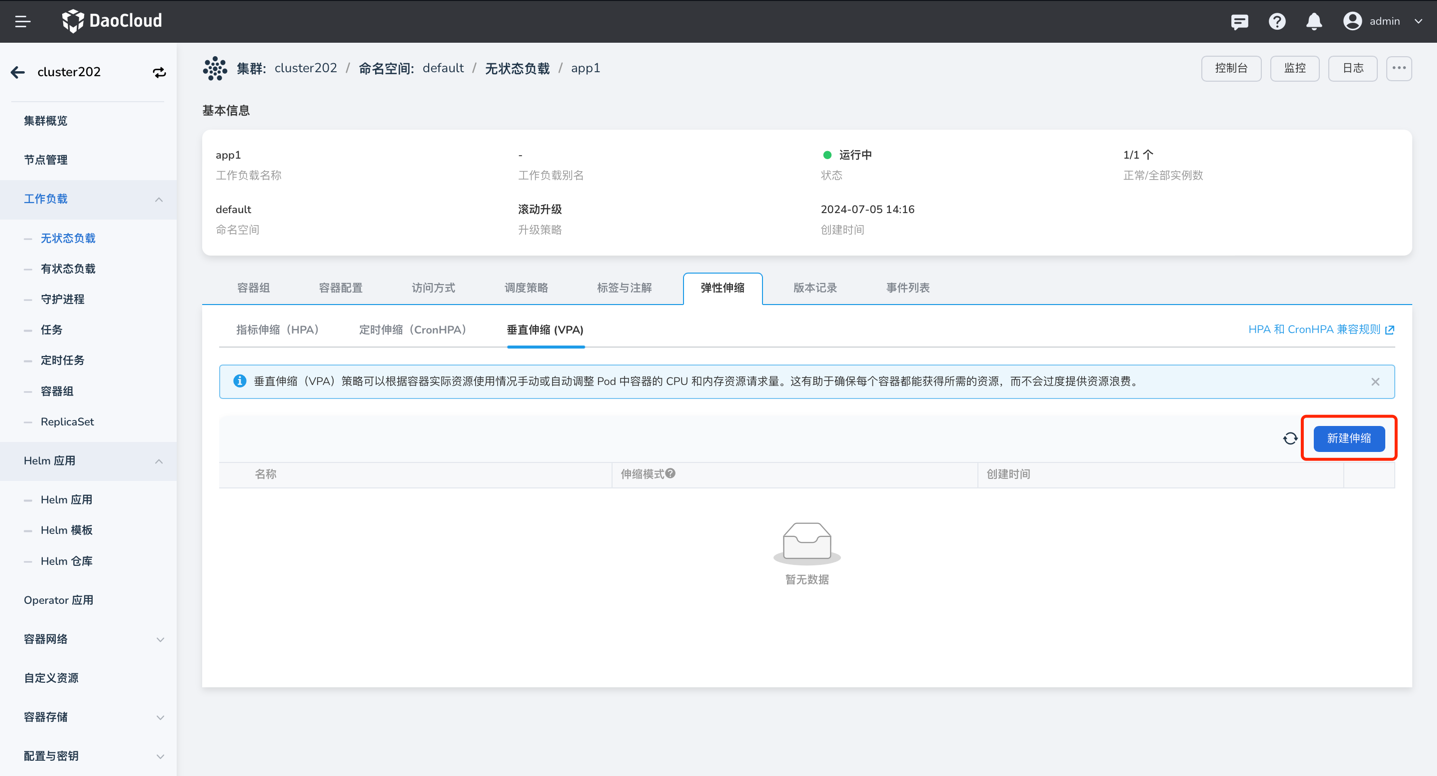Open the more actions ellipsis button
The image size is (1437, 776).
[1398, 68]
